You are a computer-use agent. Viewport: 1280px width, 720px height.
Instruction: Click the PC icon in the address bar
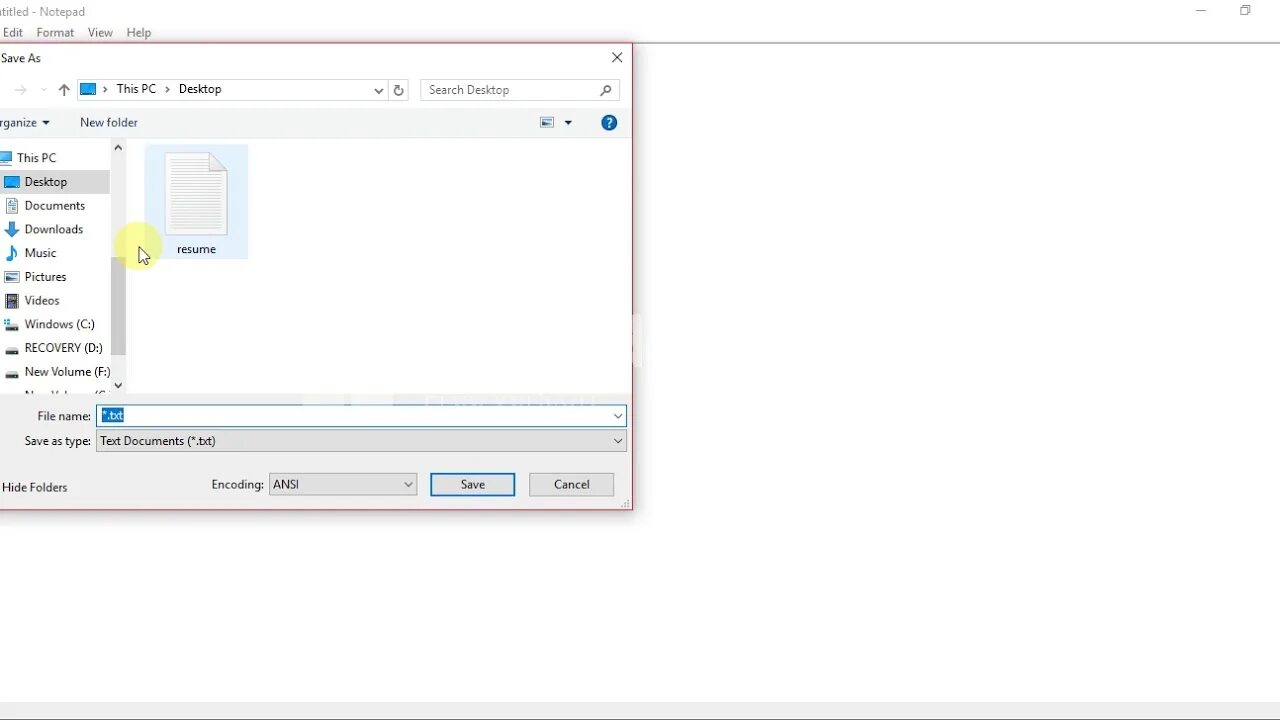(x=88, y=89)
